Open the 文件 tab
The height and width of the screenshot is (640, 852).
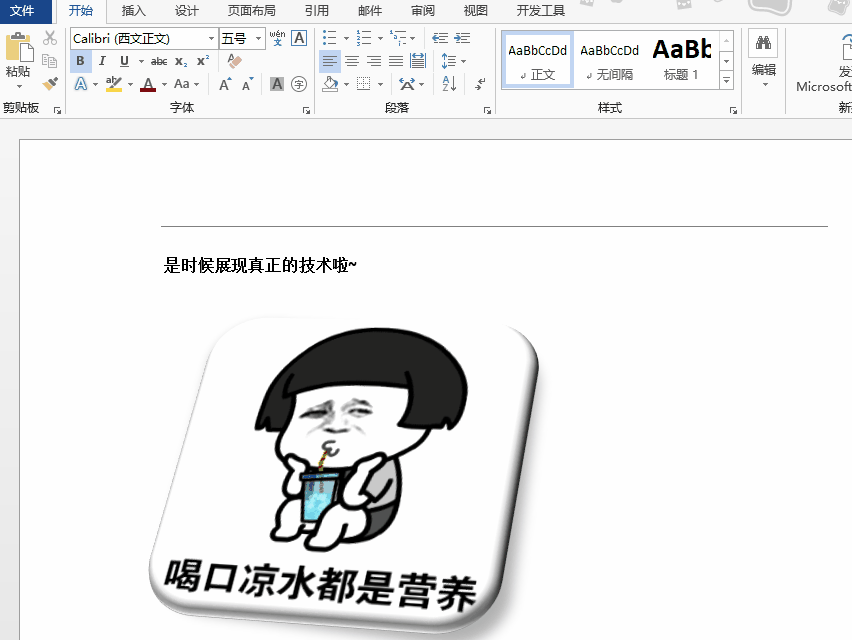click(x=22, y=11)
